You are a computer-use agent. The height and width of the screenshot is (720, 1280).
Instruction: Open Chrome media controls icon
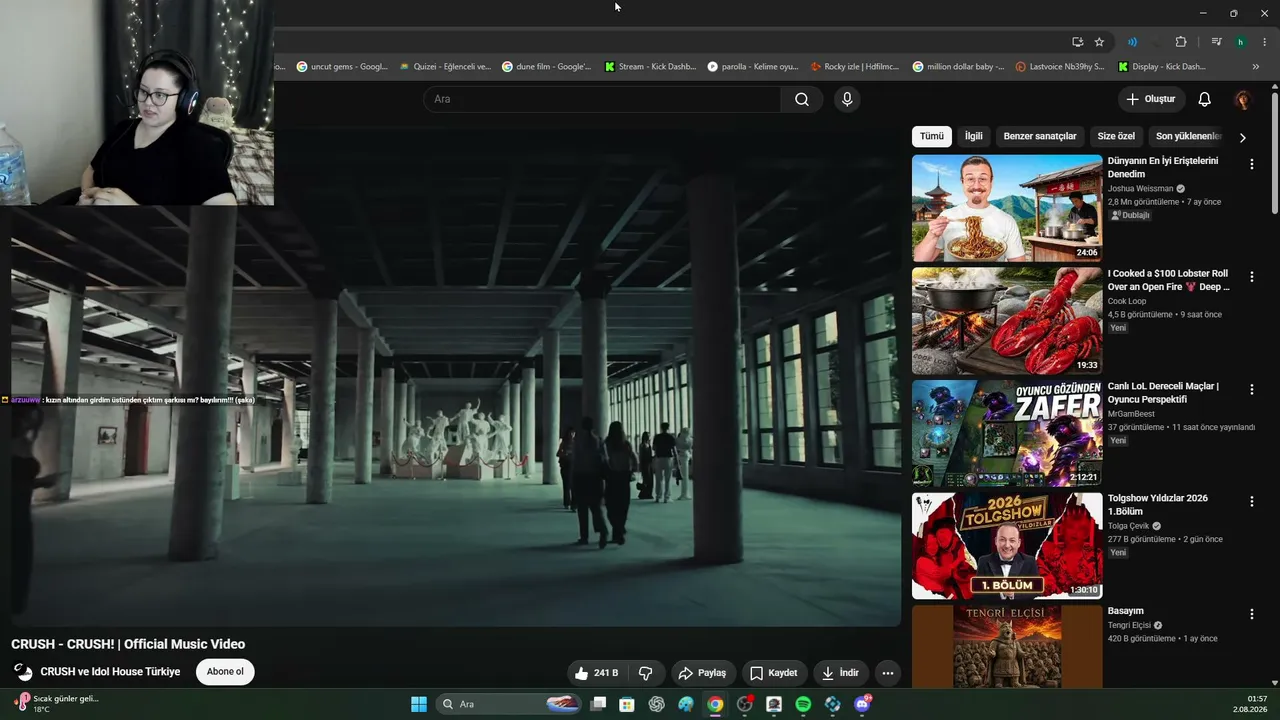pos(1216,42)
